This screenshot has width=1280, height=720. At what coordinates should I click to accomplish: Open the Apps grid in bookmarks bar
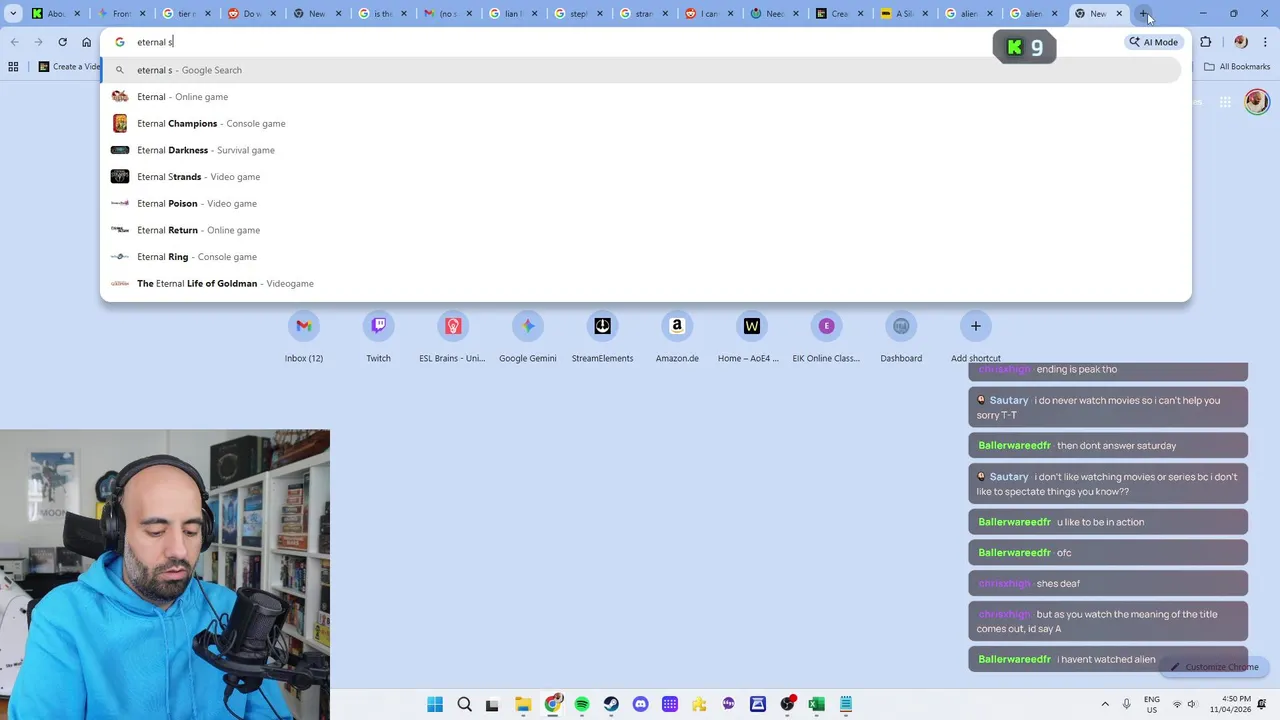pos(13,67)
